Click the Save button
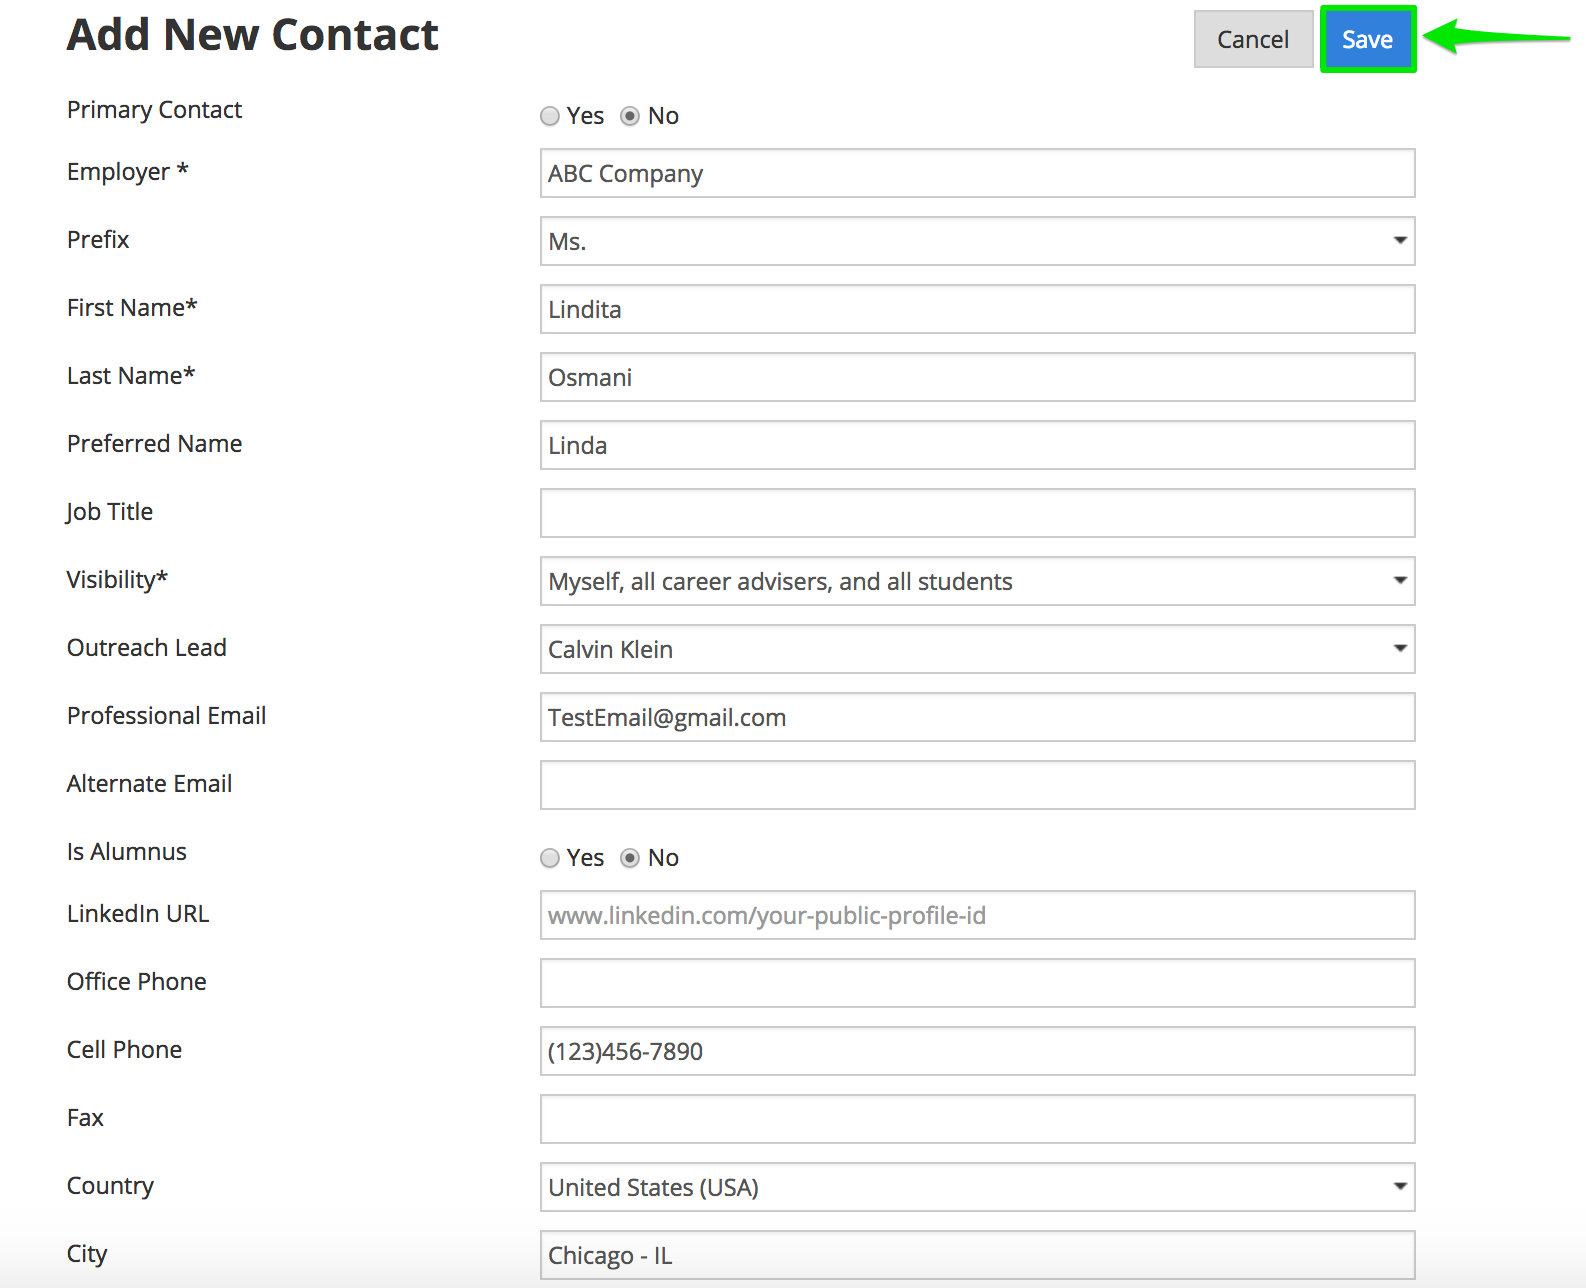The image size is (1586, 1288). [x=1367, y=40]
